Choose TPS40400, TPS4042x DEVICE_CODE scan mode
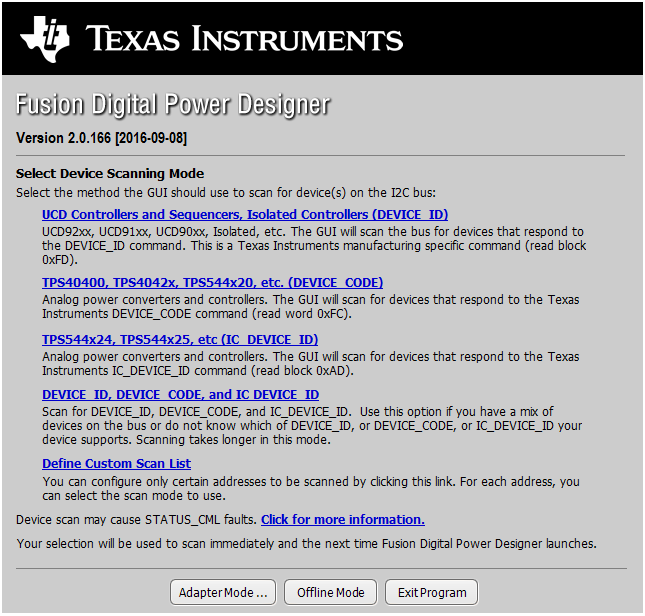Image resolution: width=645 pixels, height=616 pixels. click(x=212, y=282)
